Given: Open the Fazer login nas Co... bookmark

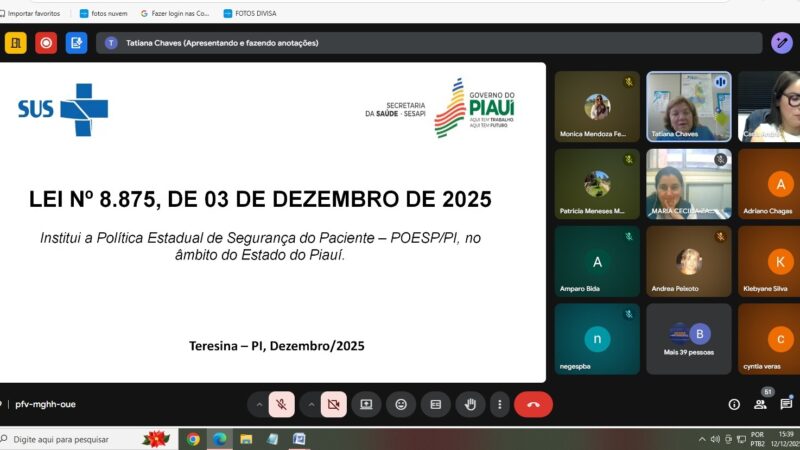Looking at the screenshot, I should pos(175,13).
